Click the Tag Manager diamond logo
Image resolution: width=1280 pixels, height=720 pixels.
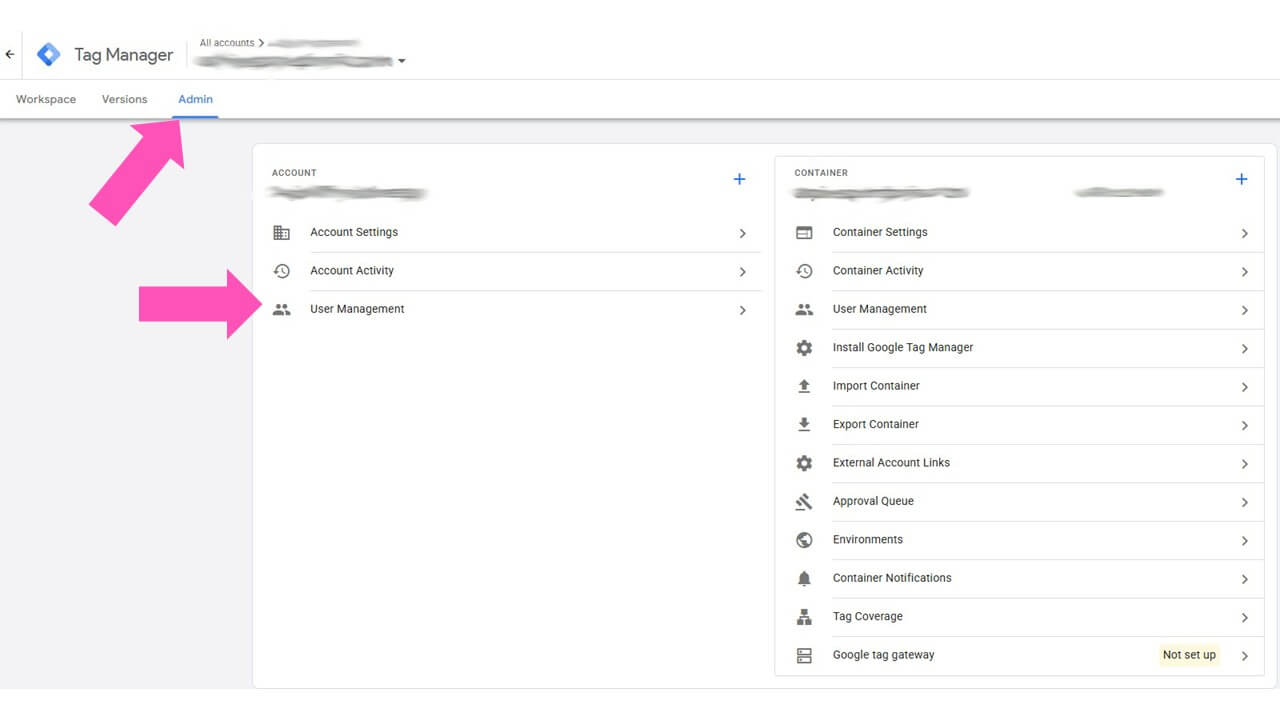point(48,55)
